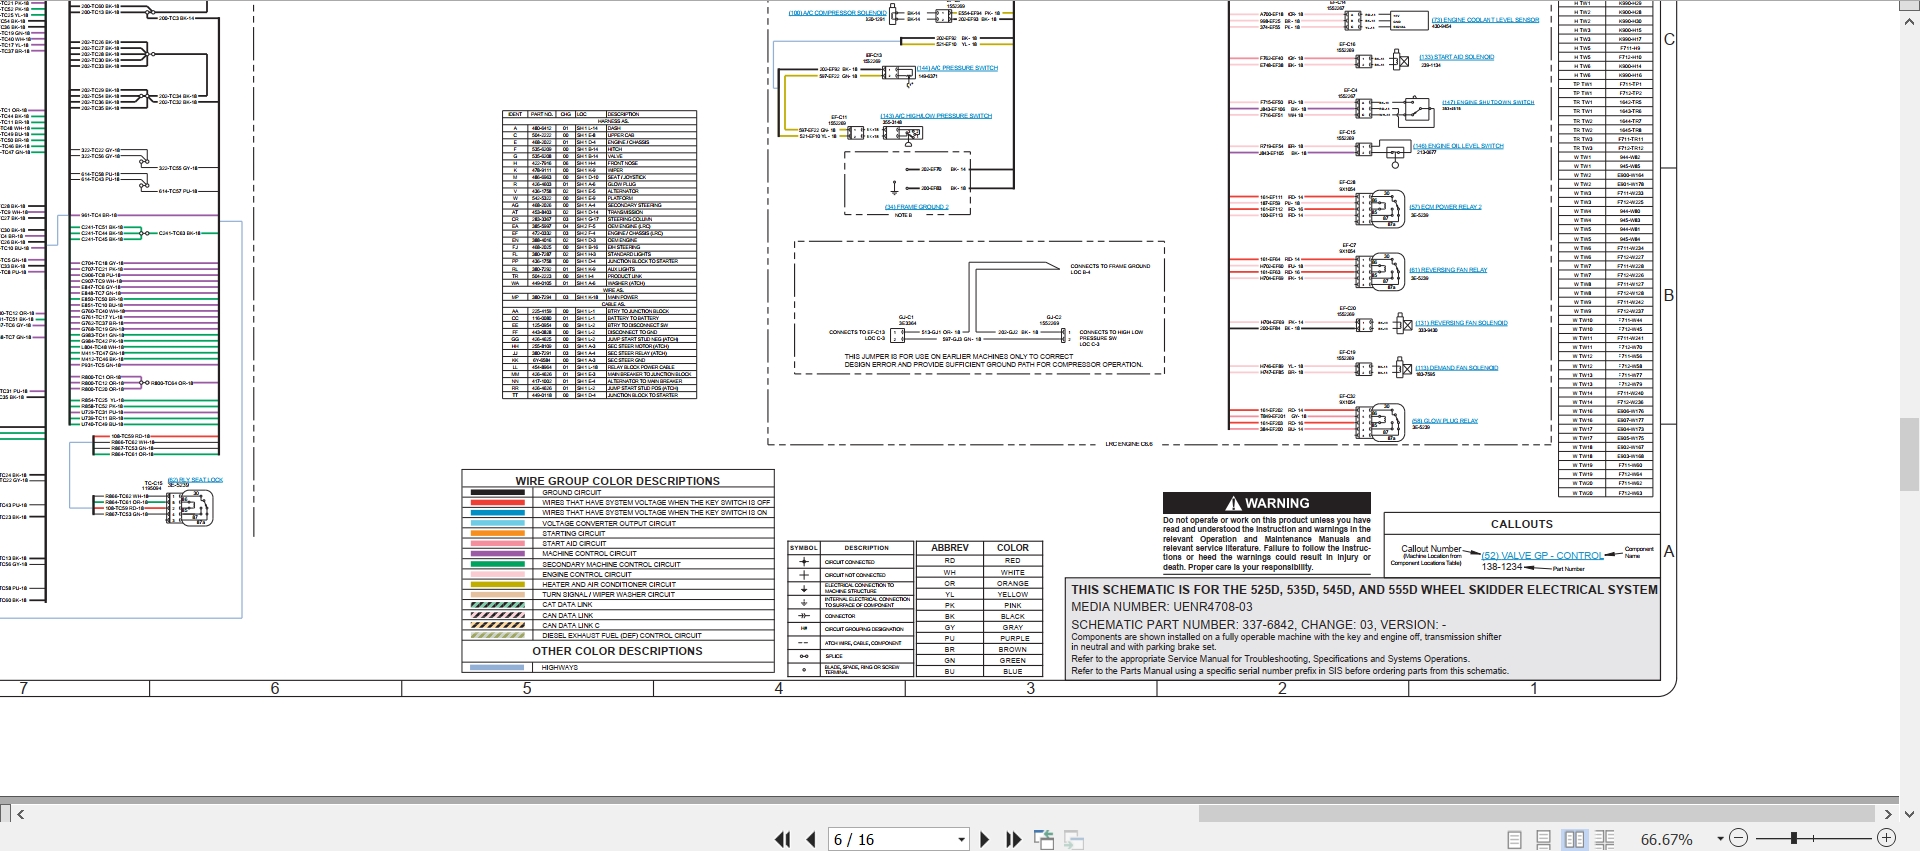Switch to continuous page layout

tap(1544, 840)
